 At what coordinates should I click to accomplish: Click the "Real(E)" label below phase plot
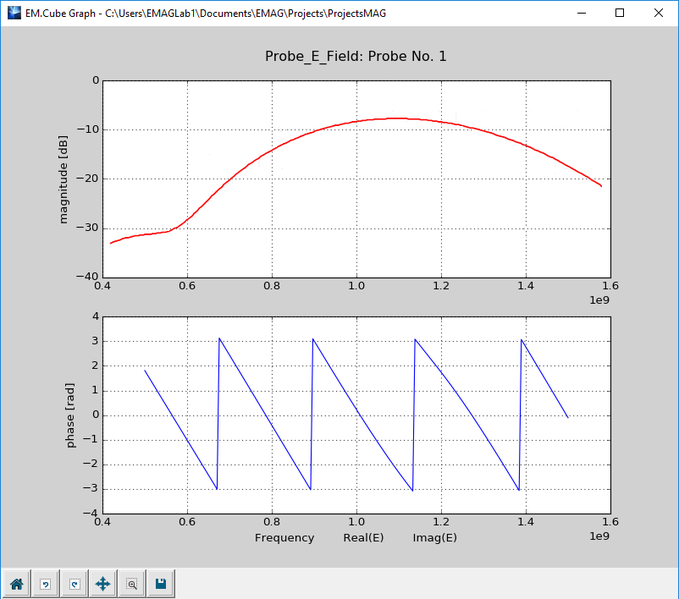363,538
